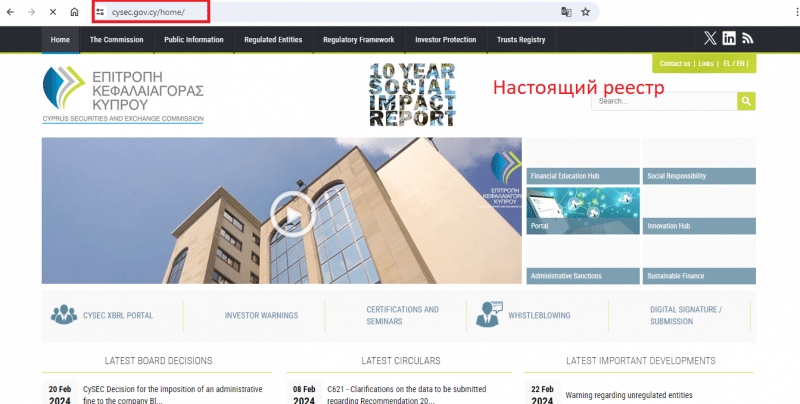
Task: Click the 08 Feb 2024 date box
Action: tap(304, 394)
